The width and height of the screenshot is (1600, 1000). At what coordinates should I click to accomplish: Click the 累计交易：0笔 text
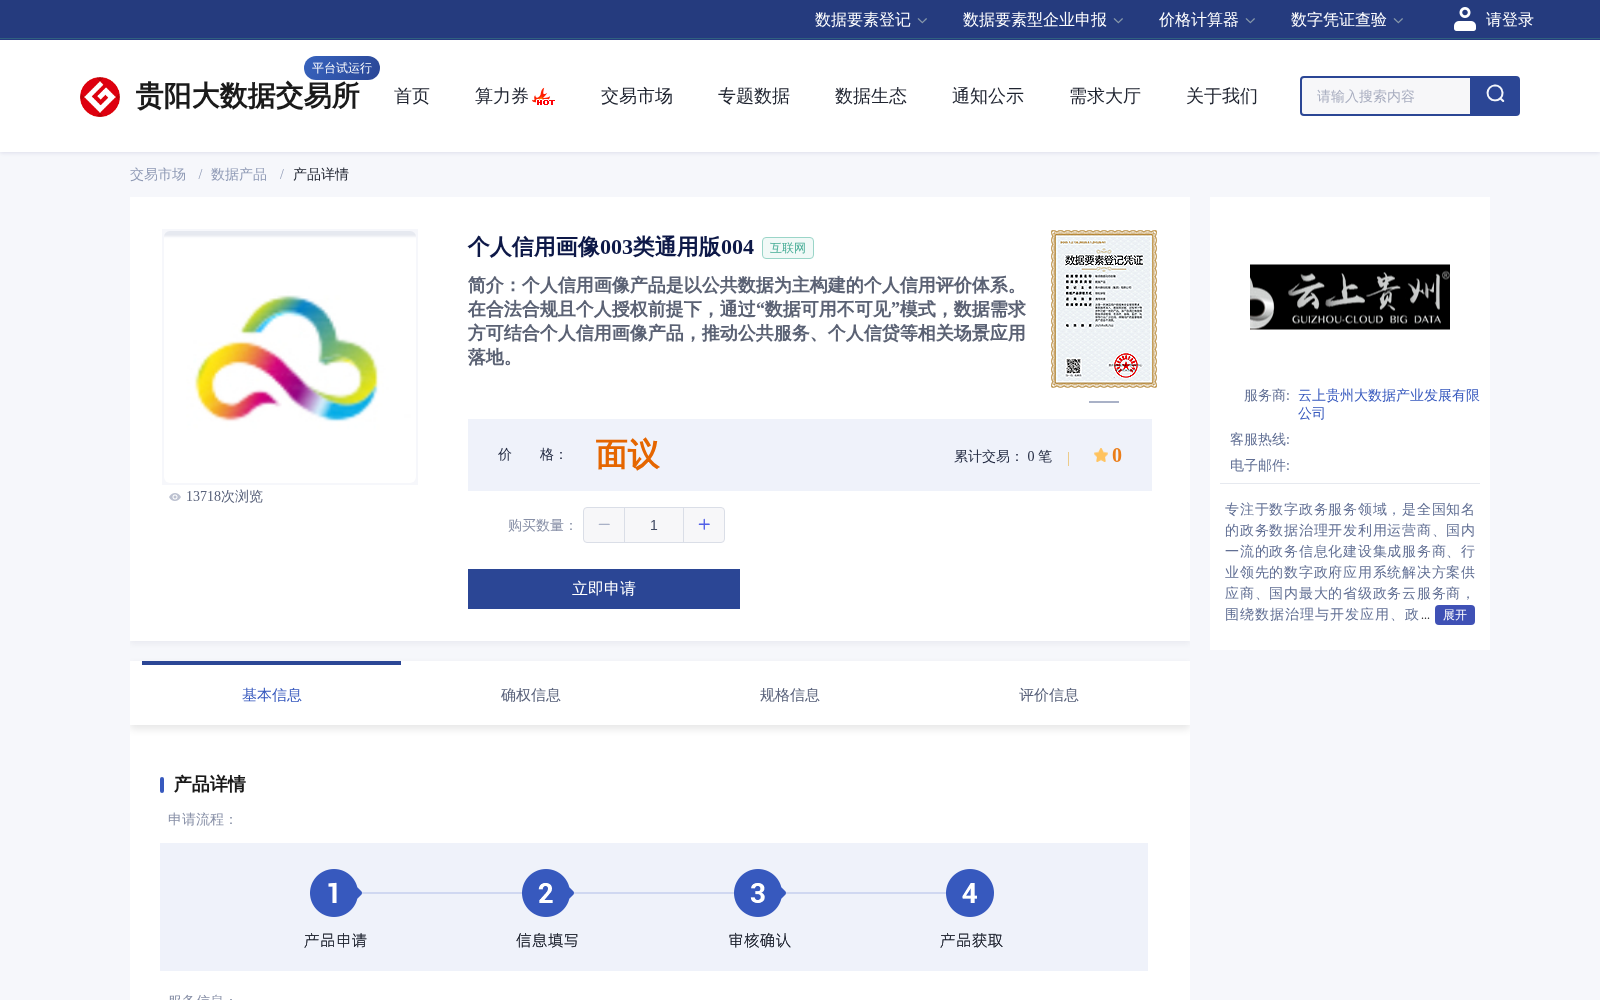[x=1003, y=456]
